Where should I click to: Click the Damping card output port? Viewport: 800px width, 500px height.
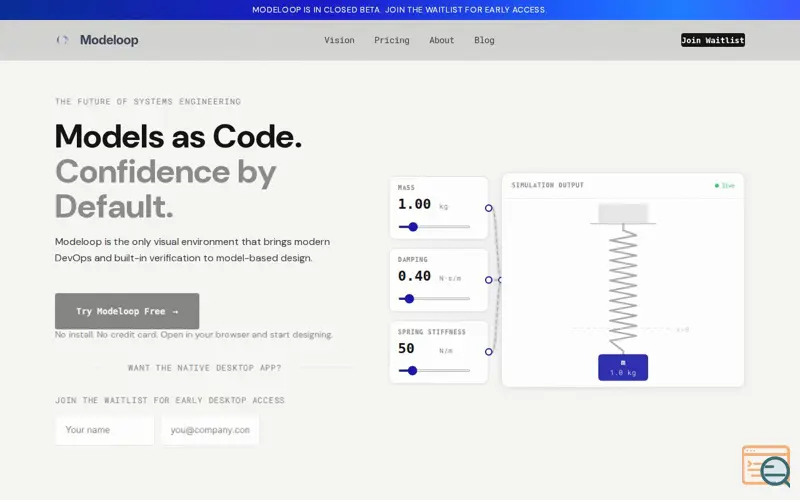[489, 280]
